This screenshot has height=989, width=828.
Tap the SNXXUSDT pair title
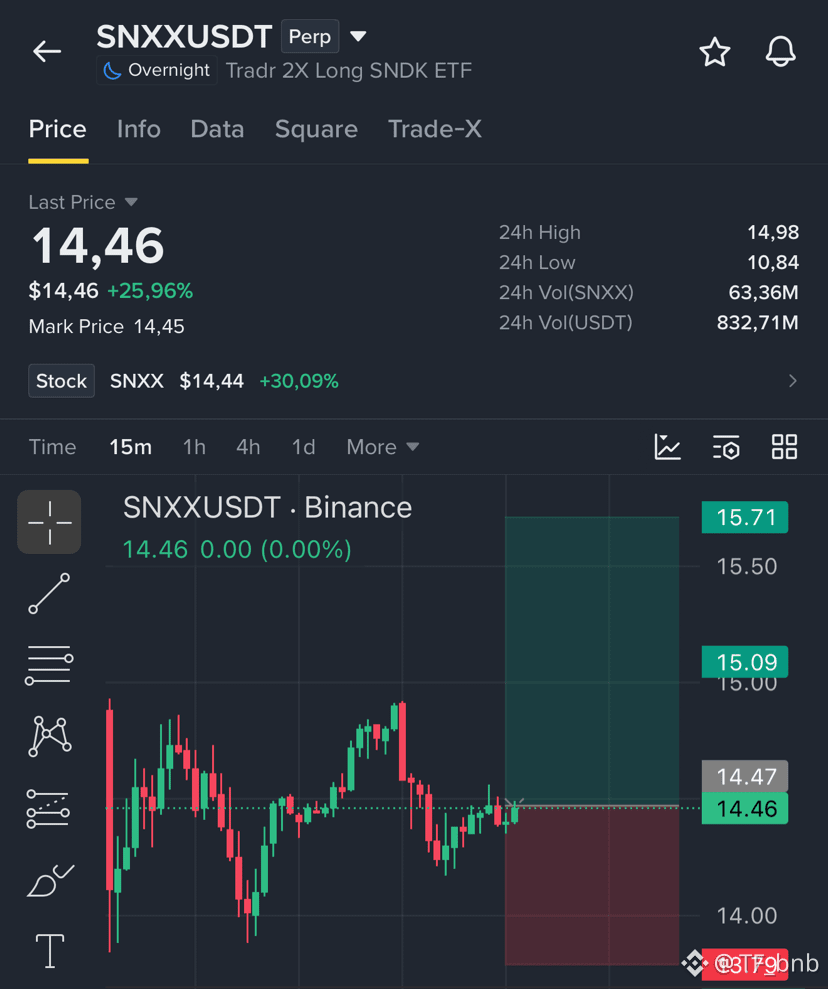(x=184, y=37)
